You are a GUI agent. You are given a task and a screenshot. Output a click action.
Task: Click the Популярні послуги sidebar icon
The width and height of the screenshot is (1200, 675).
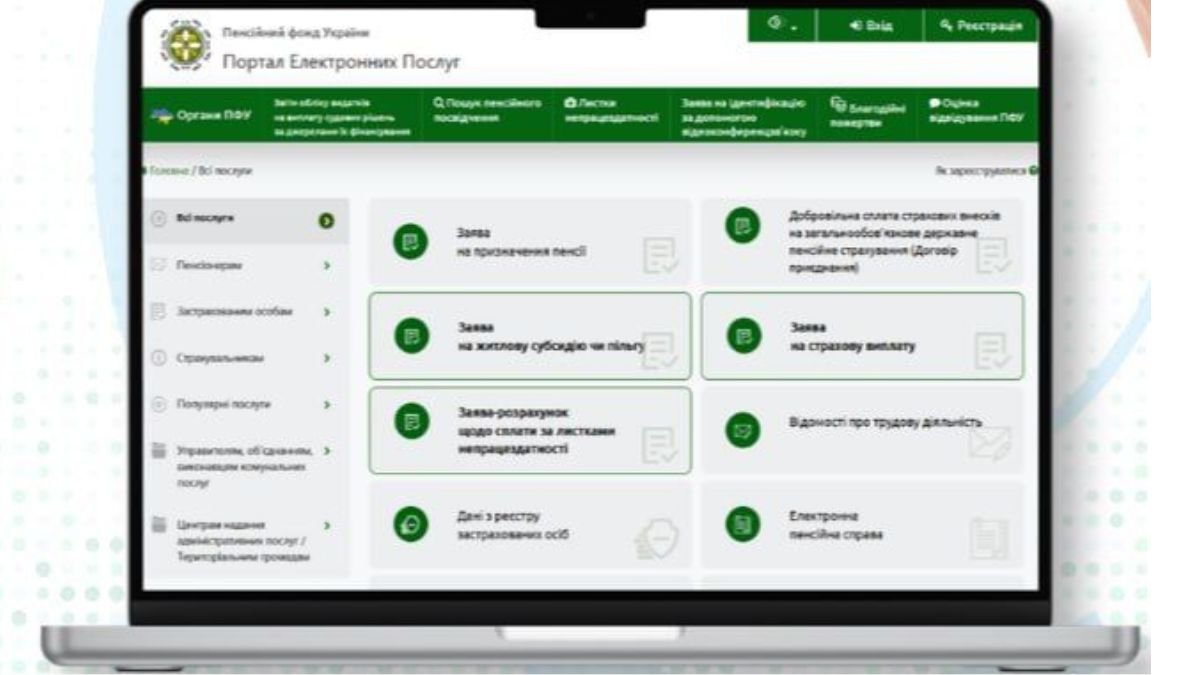click(157, 405)
